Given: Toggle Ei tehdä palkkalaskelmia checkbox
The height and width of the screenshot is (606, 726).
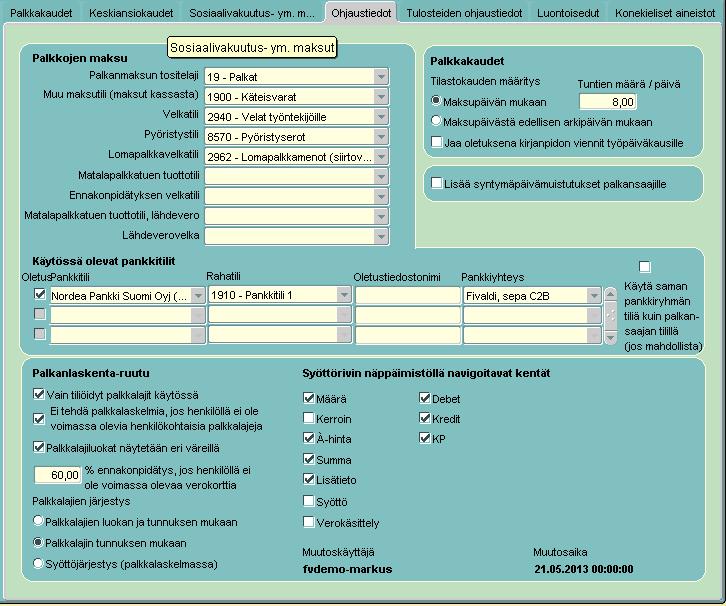Looking at the screenshot, I should [39, 419].
